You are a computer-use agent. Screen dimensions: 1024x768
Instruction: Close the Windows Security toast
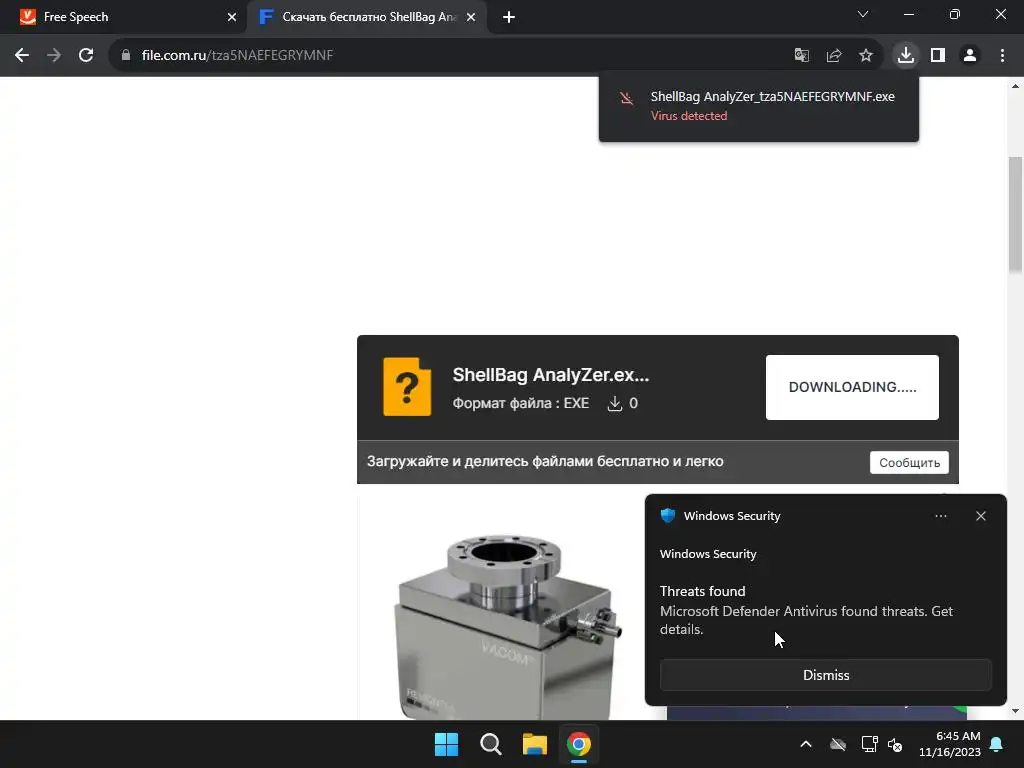[981, 516]
